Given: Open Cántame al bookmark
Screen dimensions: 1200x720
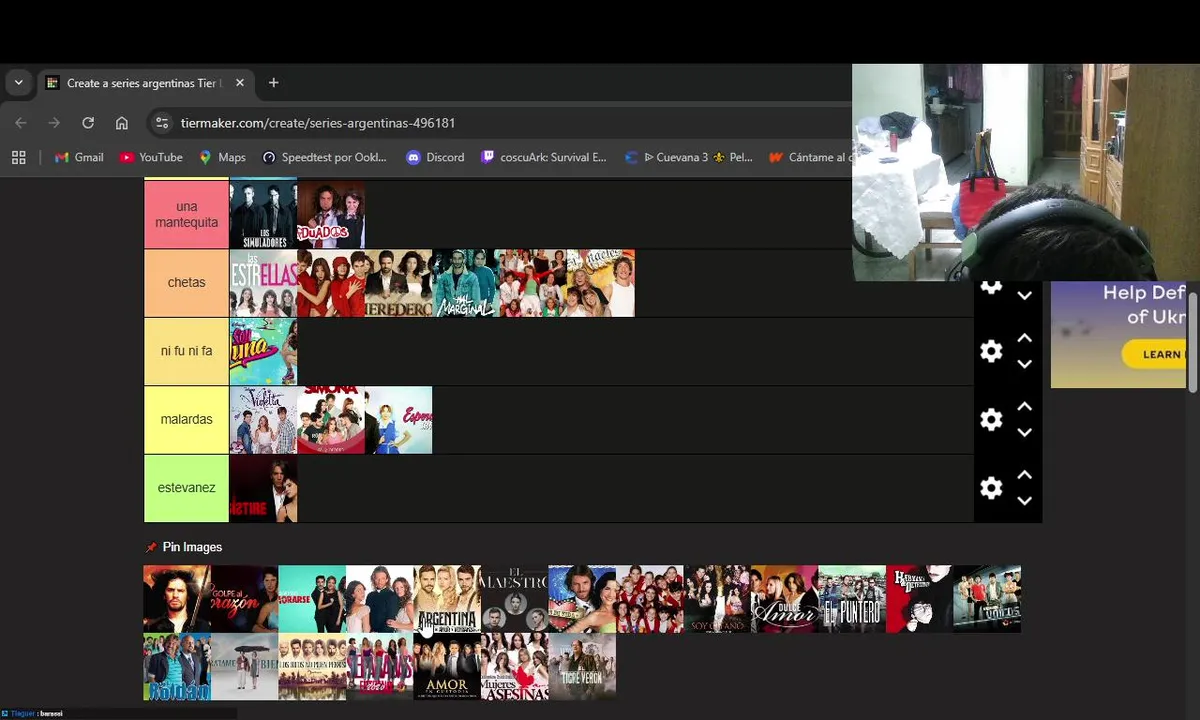Looking at the screenshot, I should click(808, 157).
